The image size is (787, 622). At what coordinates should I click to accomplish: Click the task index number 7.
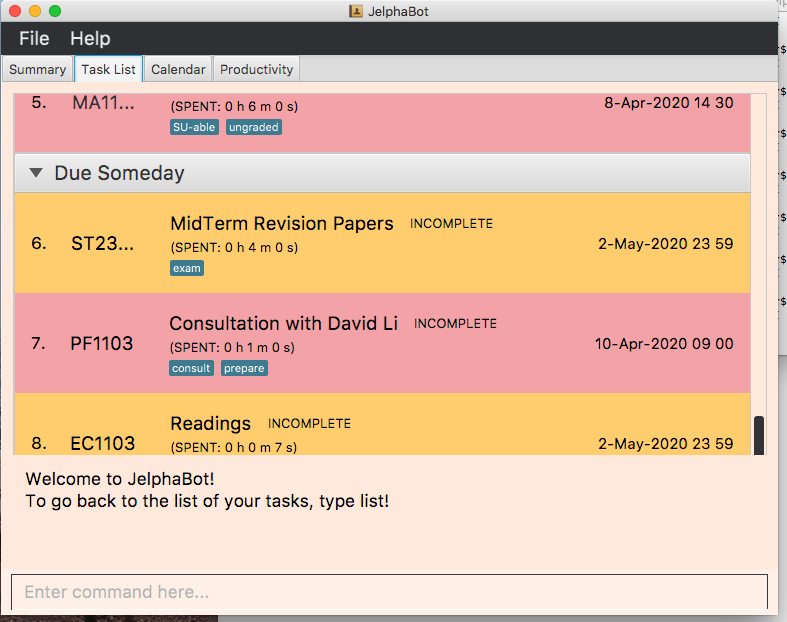click(x=38, y=343)
